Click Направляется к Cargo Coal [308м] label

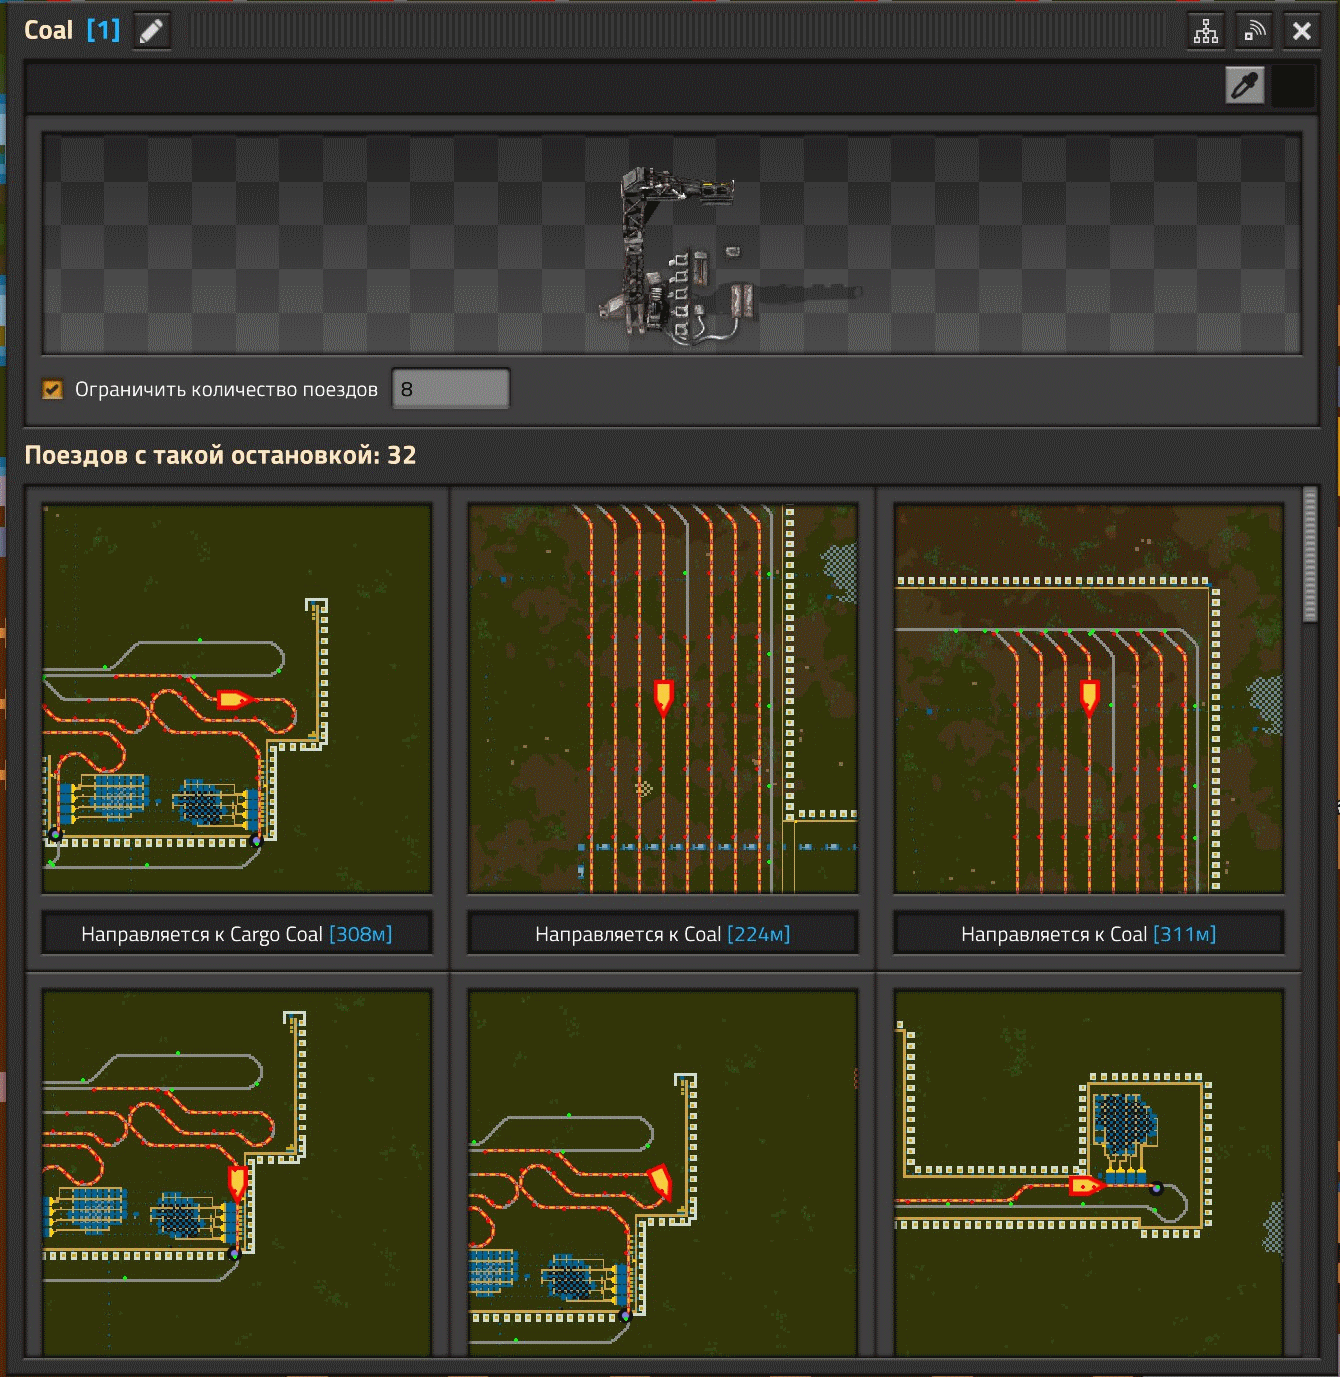[237, 934]
